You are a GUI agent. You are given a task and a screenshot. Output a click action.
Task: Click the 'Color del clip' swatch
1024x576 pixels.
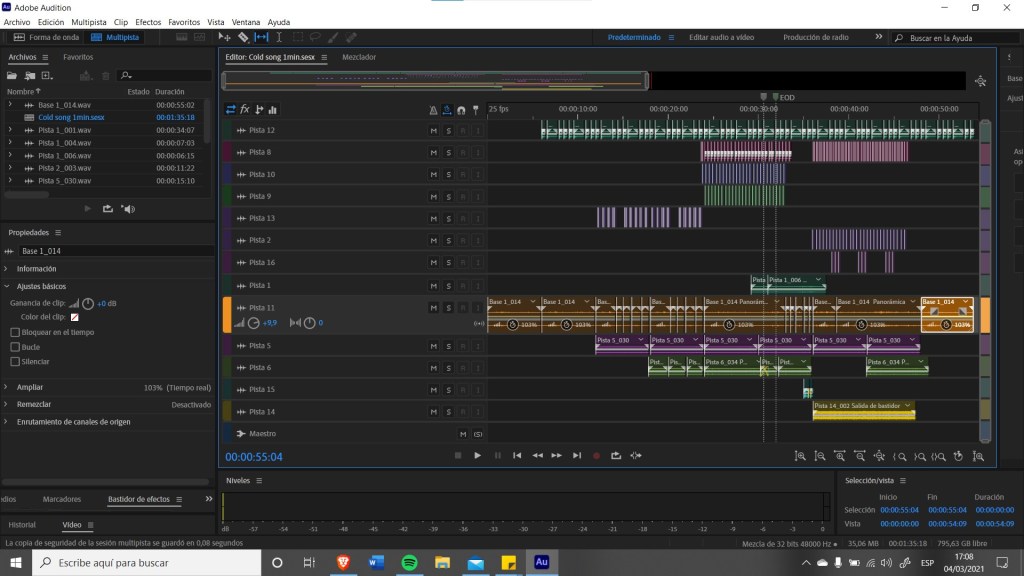click(x=74, y=317)
